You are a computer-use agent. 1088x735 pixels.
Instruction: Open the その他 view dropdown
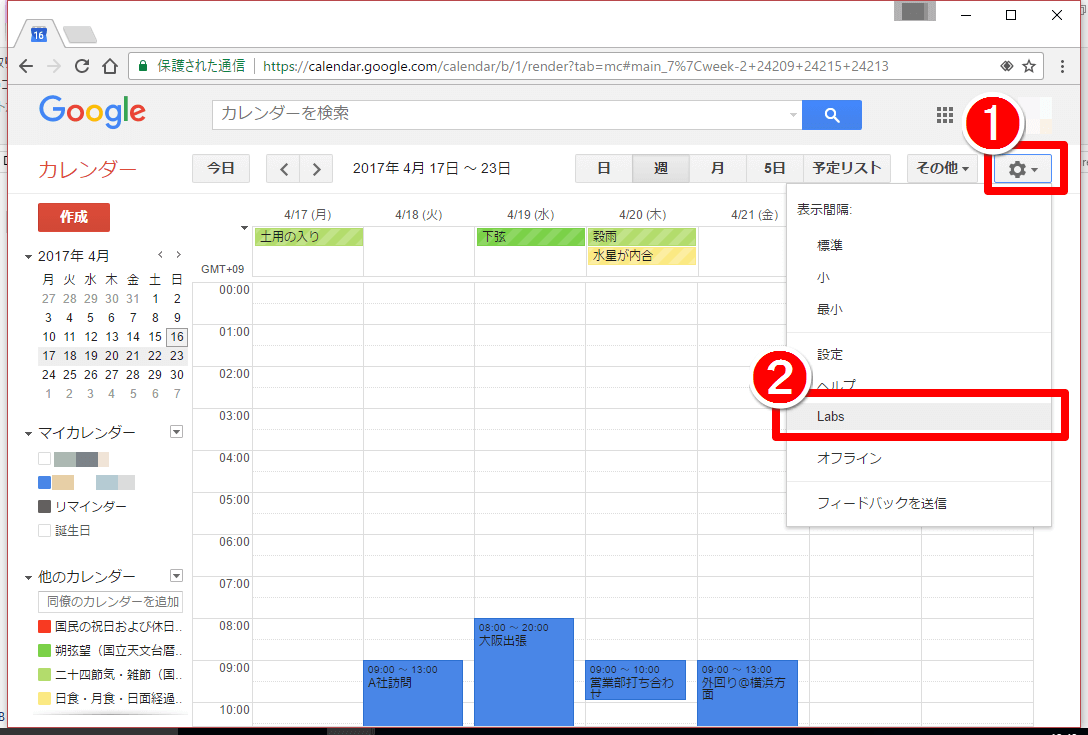pyautogui.click(x=941, y=168)
